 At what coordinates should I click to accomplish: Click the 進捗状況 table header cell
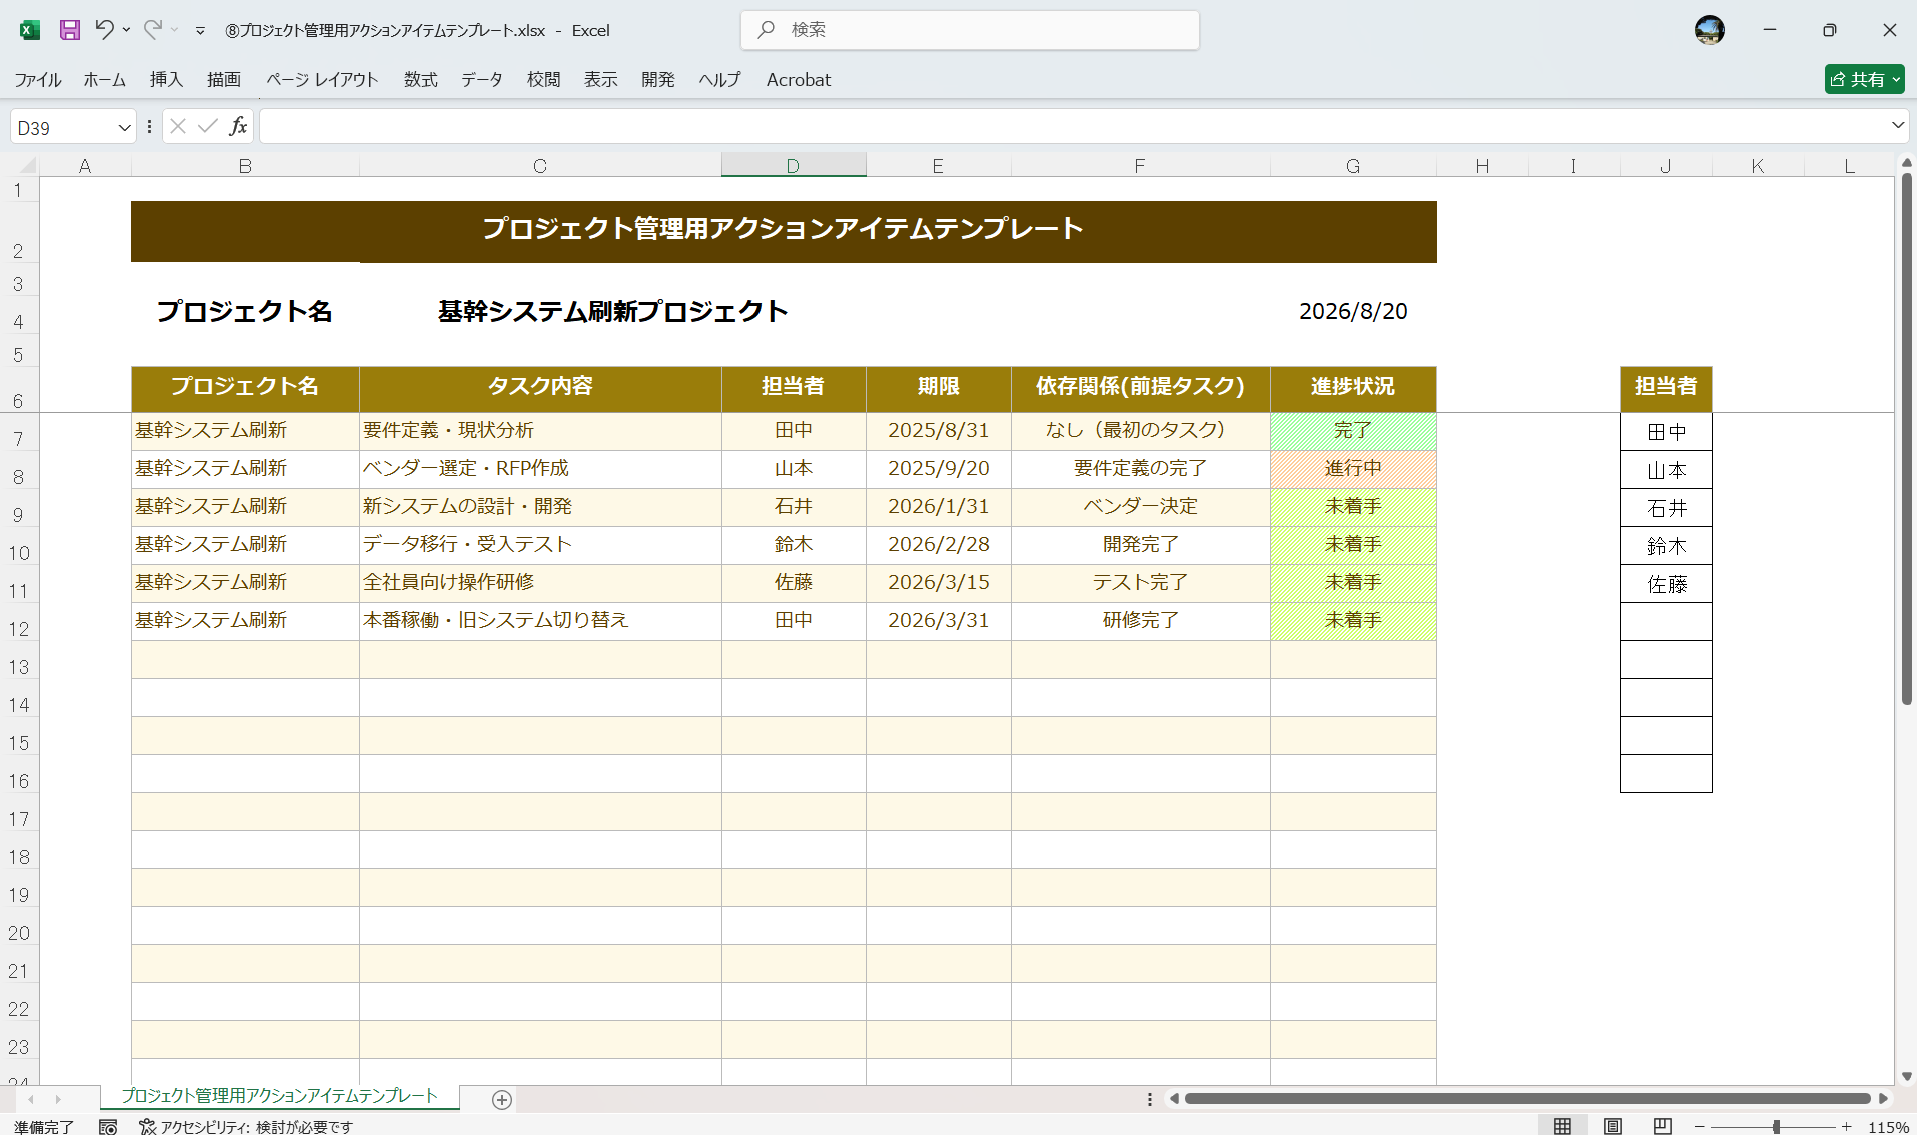(x=1353, y=387)
